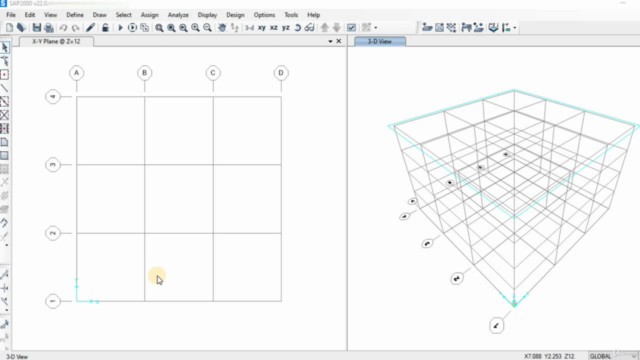This screenshot has width=640, height=360.
Task: Close the X-Y Plane view pane
Action: pyautogui.click(x=339, y=41)
